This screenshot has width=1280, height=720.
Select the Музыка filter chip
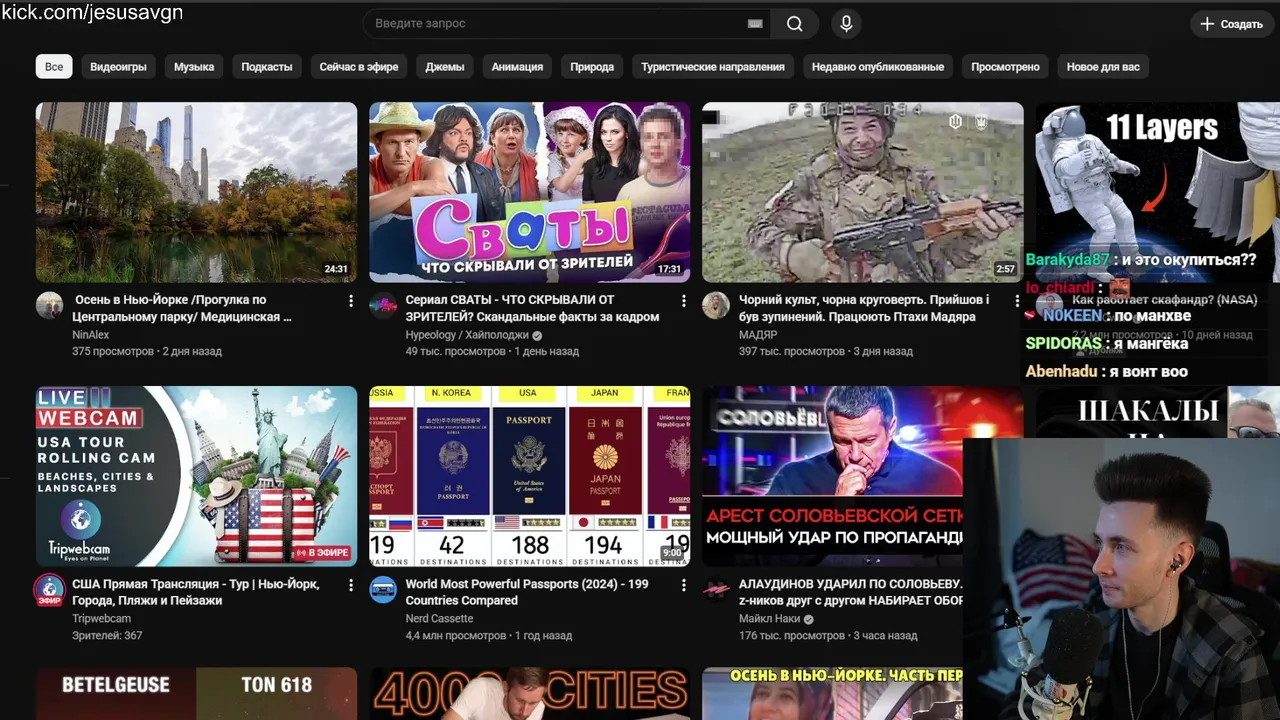point(194,67)
